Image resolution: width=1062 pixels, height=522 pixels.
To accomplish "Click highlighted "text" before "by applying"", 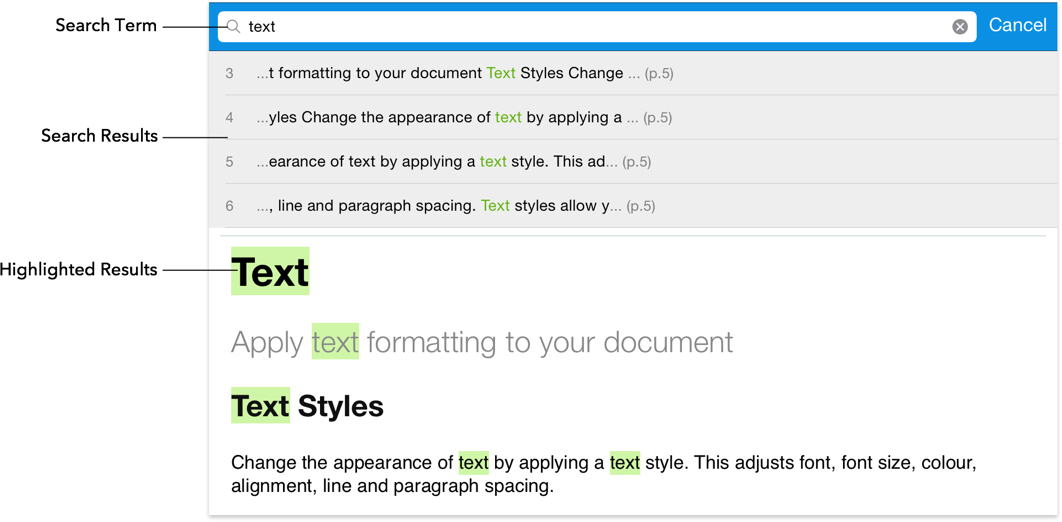I will coord(474,463).
